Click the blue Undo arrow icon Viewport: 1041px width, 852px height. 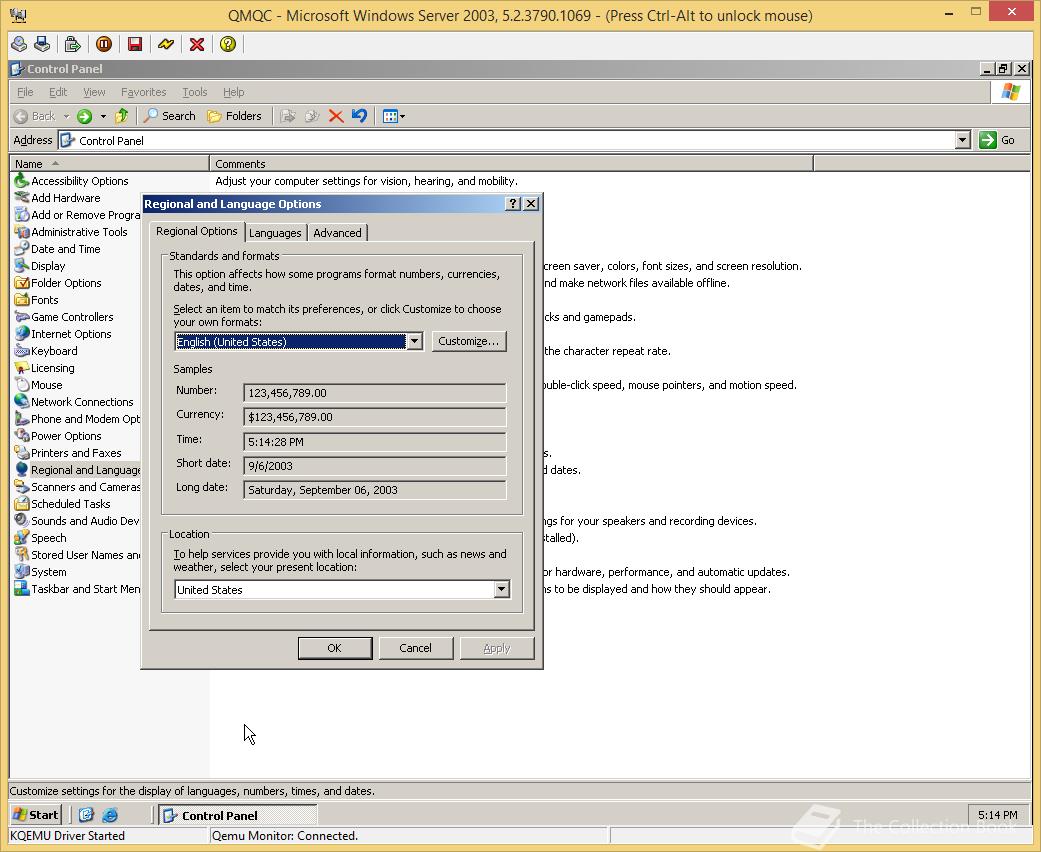tap(359, 116)
